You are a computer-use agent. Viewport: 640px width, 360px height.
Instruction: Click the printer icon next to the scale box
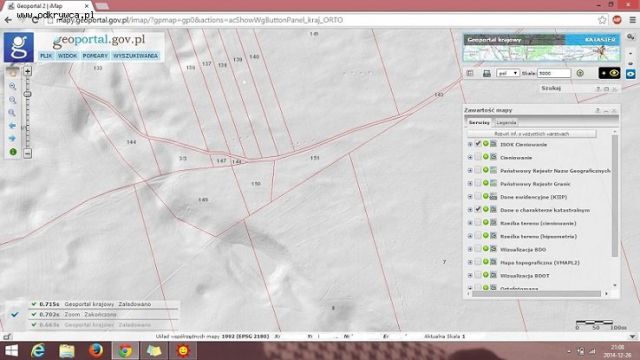(x=487, y=73)
